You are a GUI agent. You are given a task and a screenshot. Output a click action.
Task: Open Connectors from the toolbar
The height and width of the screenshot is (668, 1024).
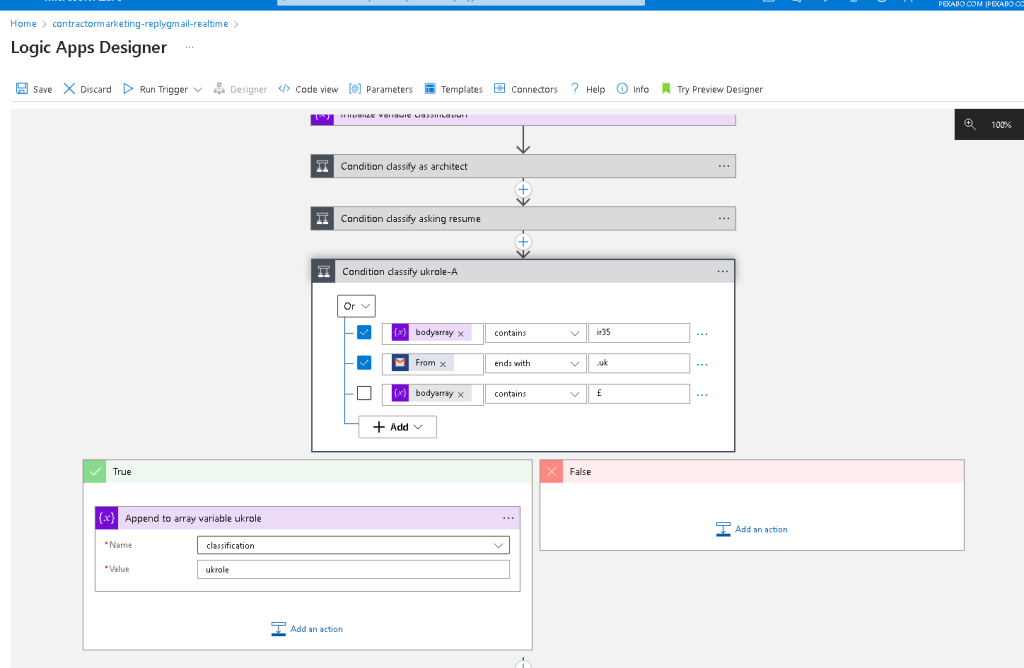coord(526,89)
